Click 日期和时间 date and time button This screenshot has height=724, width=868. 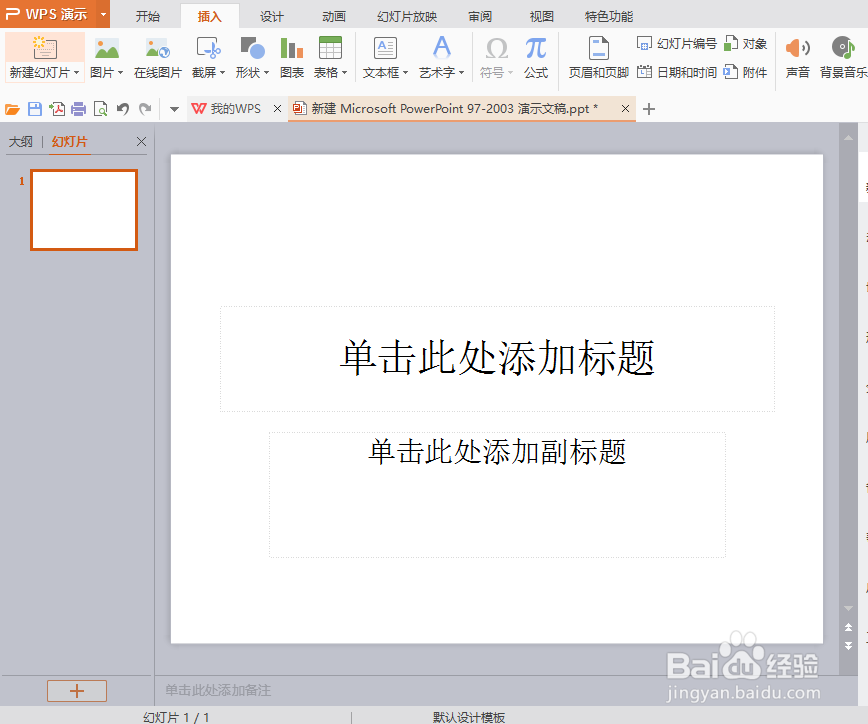click(676, 72)
